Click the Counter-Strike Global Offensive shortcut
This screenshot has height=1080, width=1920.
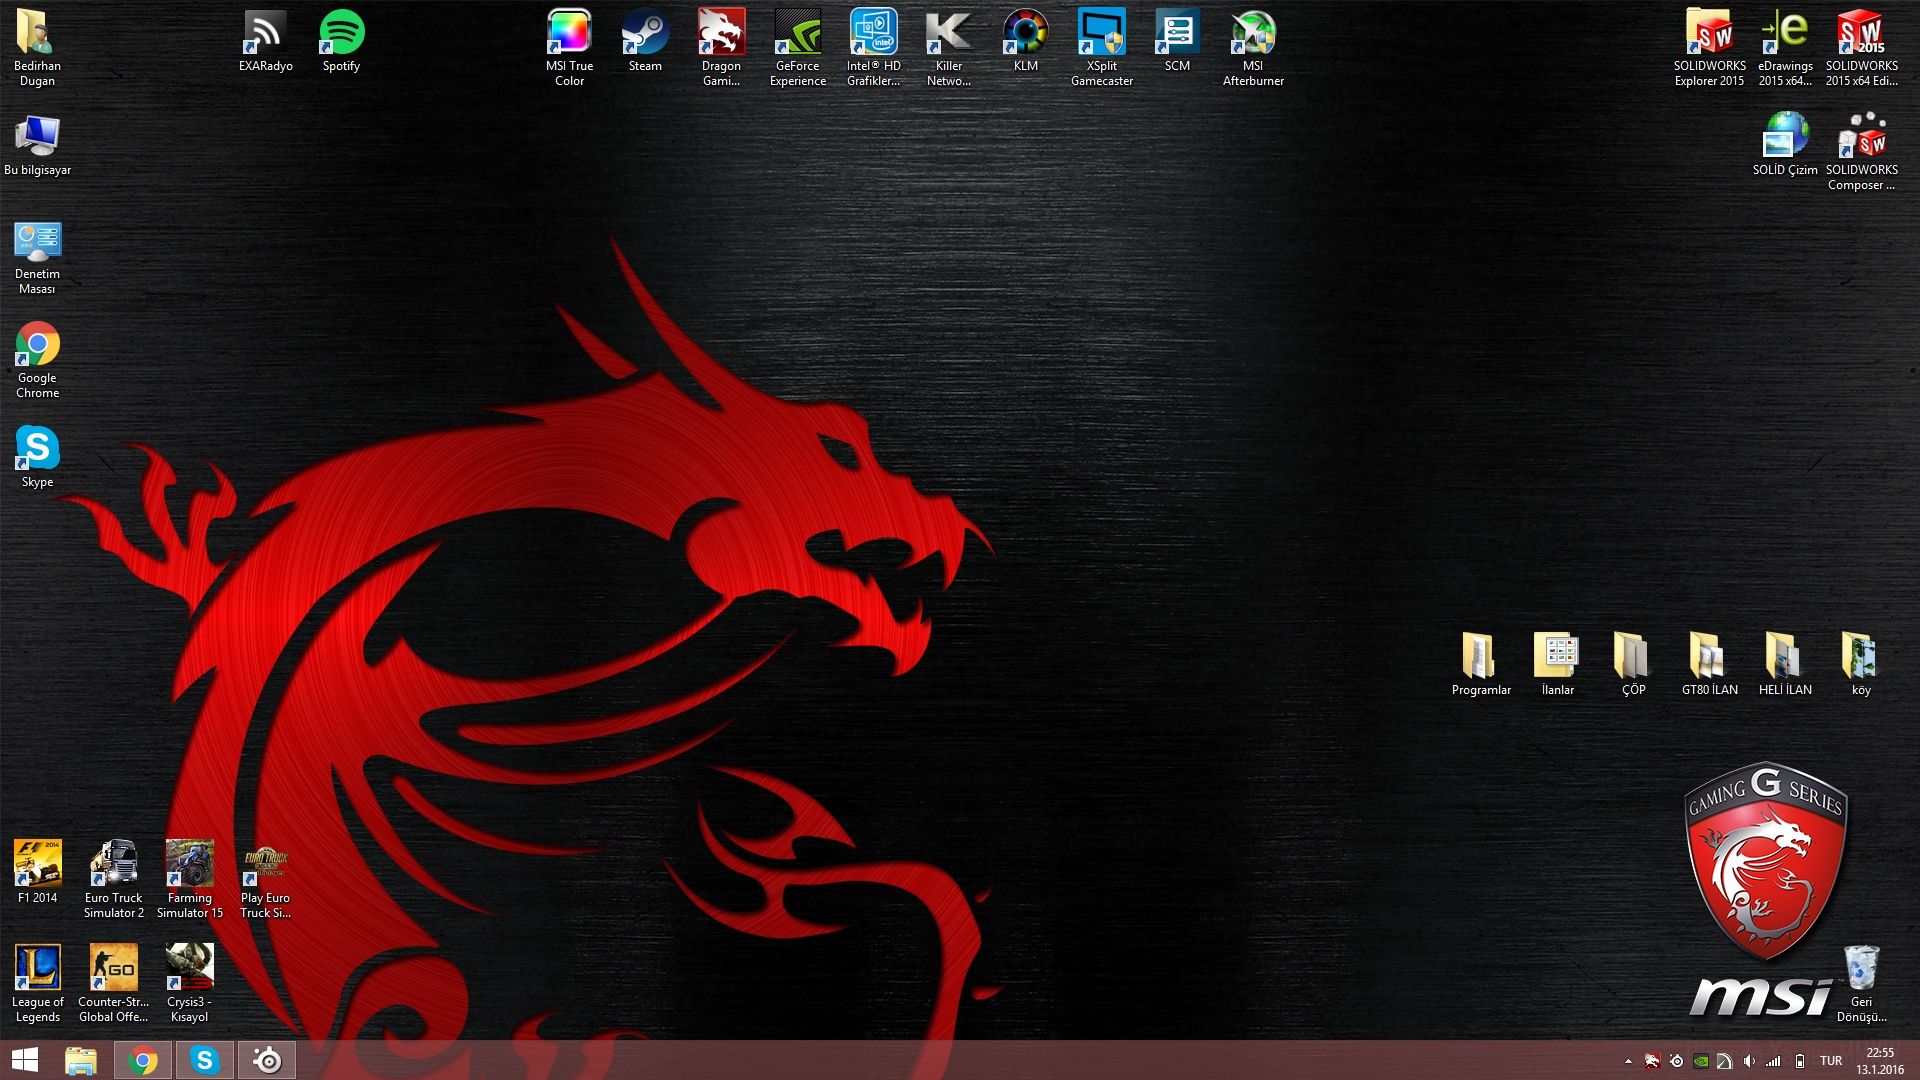(113, 968)
